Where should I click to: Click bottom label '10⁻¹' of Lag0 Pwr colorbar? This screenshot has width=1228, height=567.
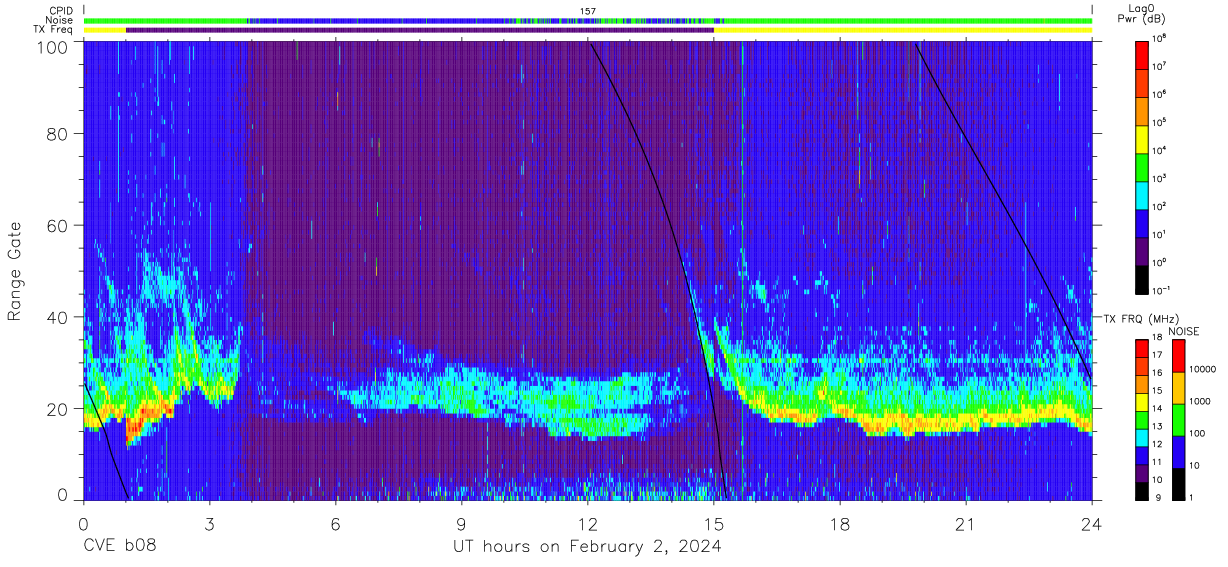point(1160,290)
